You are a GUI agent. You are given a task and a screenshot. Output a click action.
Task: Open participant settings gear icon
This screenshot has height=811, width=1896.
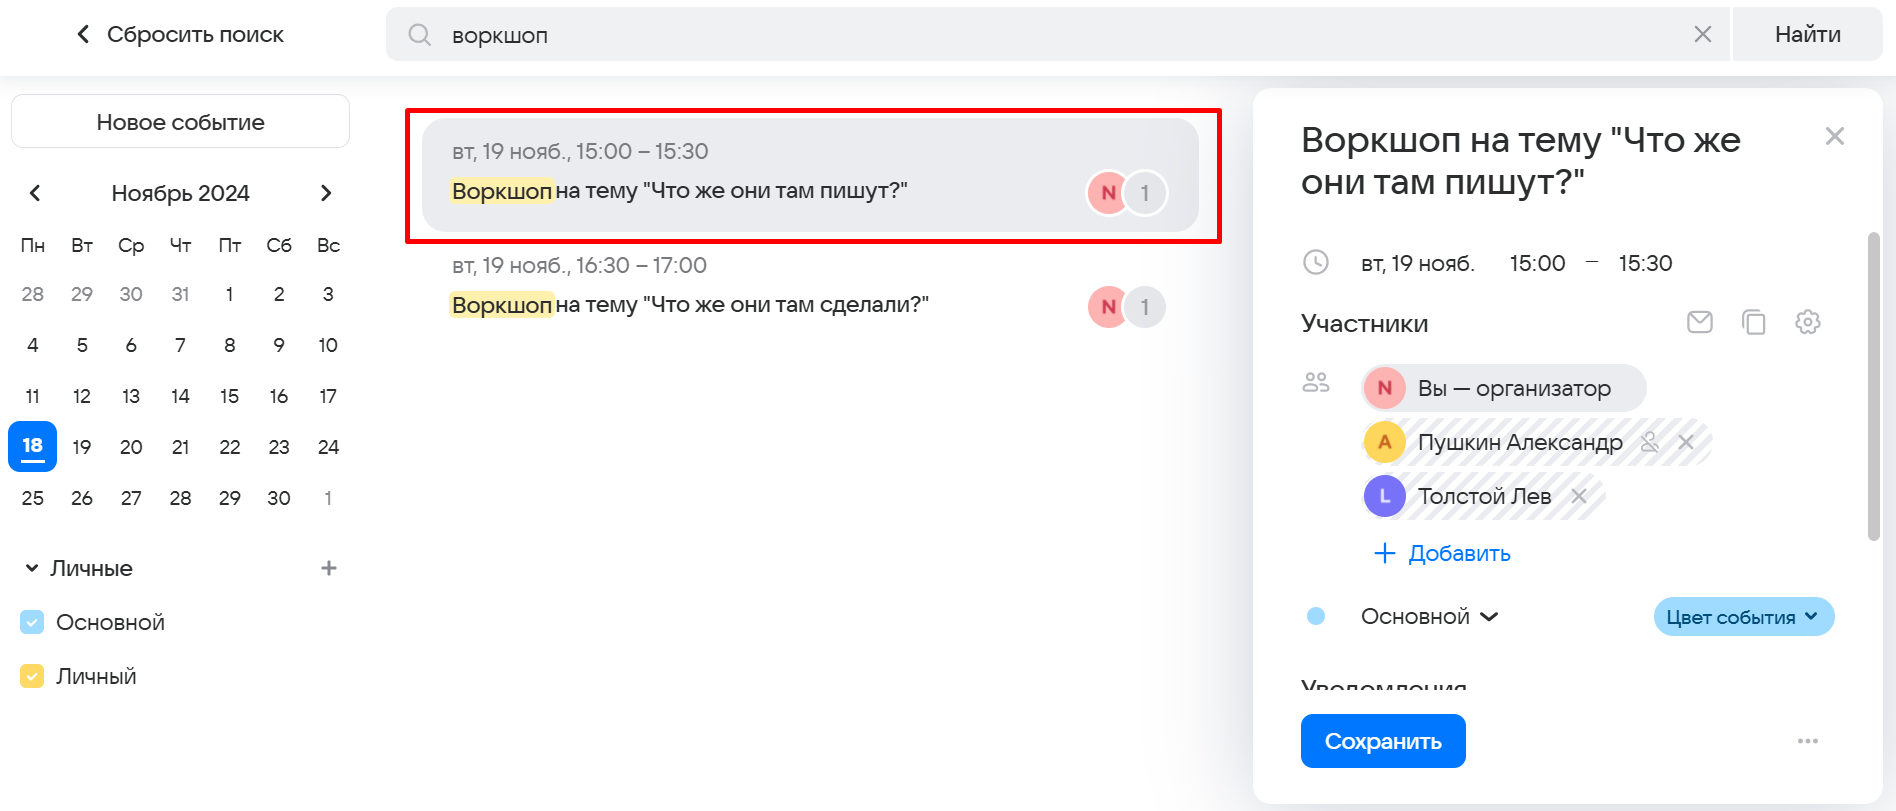[1807, 322]
